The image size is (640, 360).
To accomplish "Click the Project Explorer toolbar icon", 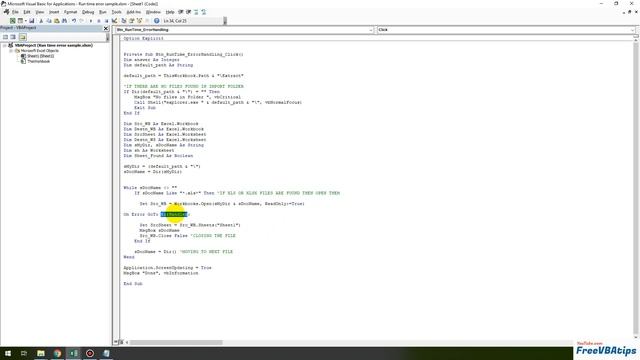I will (x=124, y=21).
